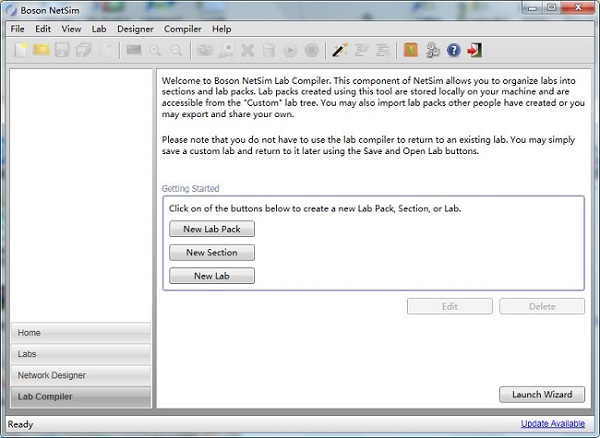This screenshot has width=600, height=438.
Task: Click the magic wand wizard icon
Action: click(339, 50)
